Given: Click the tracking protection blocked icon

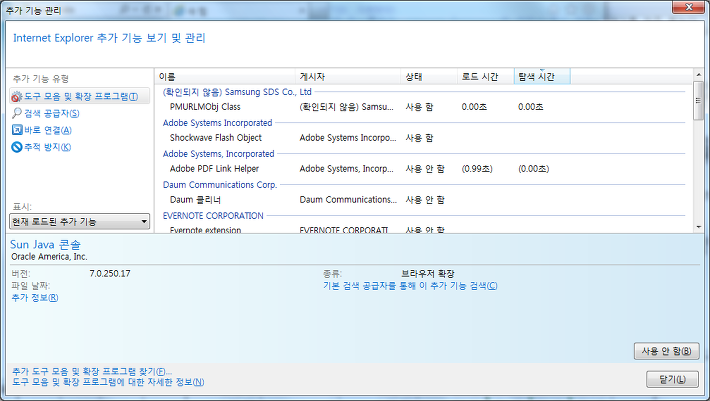Looking at the screenshot, I should tap(17, 147).
